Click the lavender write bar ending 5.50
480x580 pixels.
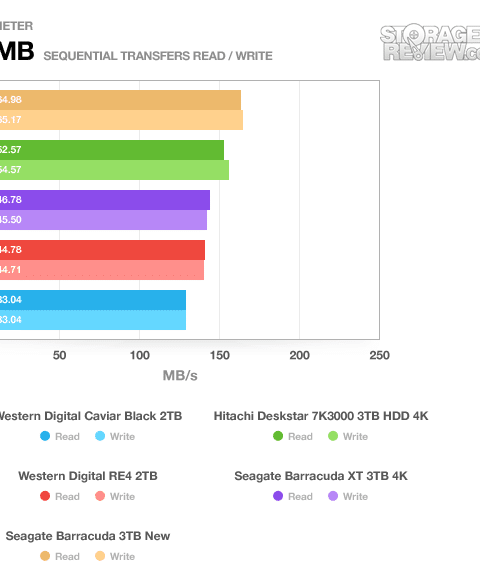click(x=103, y=220)
